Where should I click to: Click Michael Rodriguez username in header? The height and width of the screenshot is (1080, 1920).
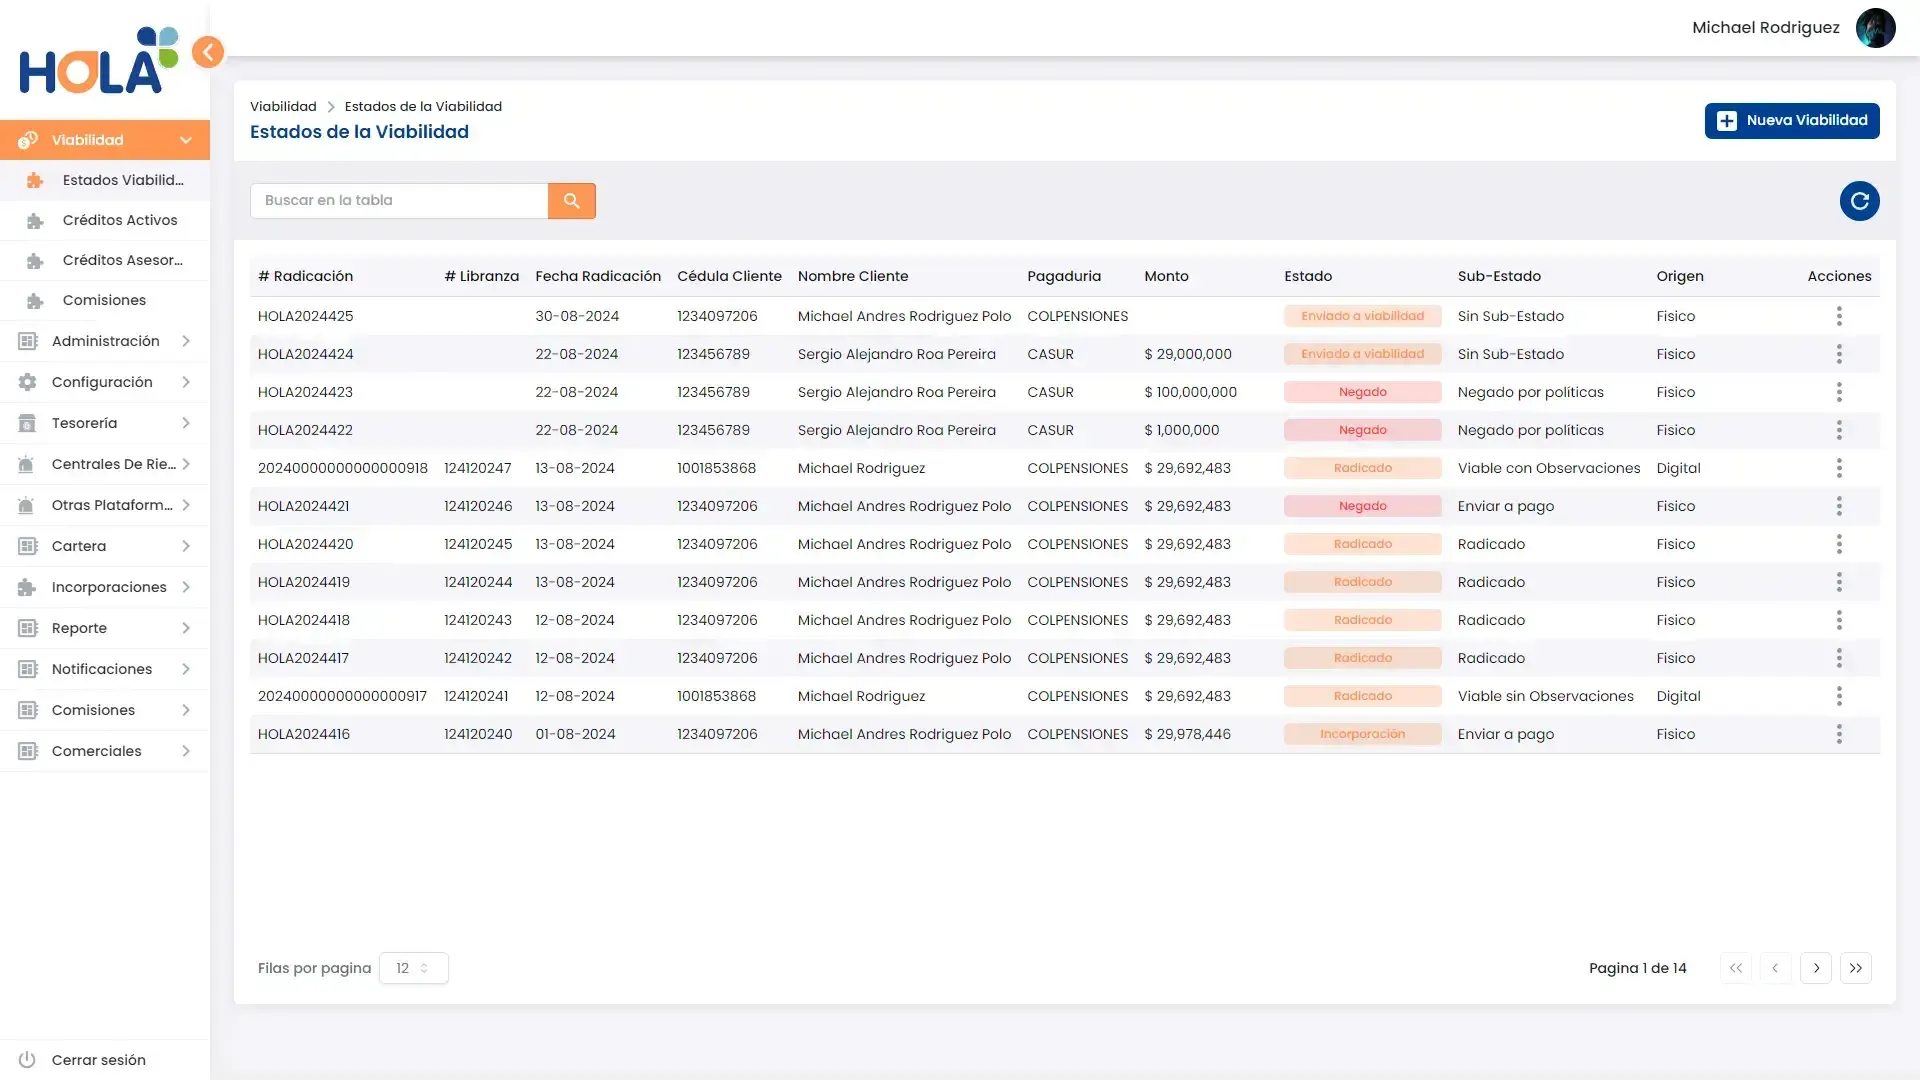pos(1766,28)
